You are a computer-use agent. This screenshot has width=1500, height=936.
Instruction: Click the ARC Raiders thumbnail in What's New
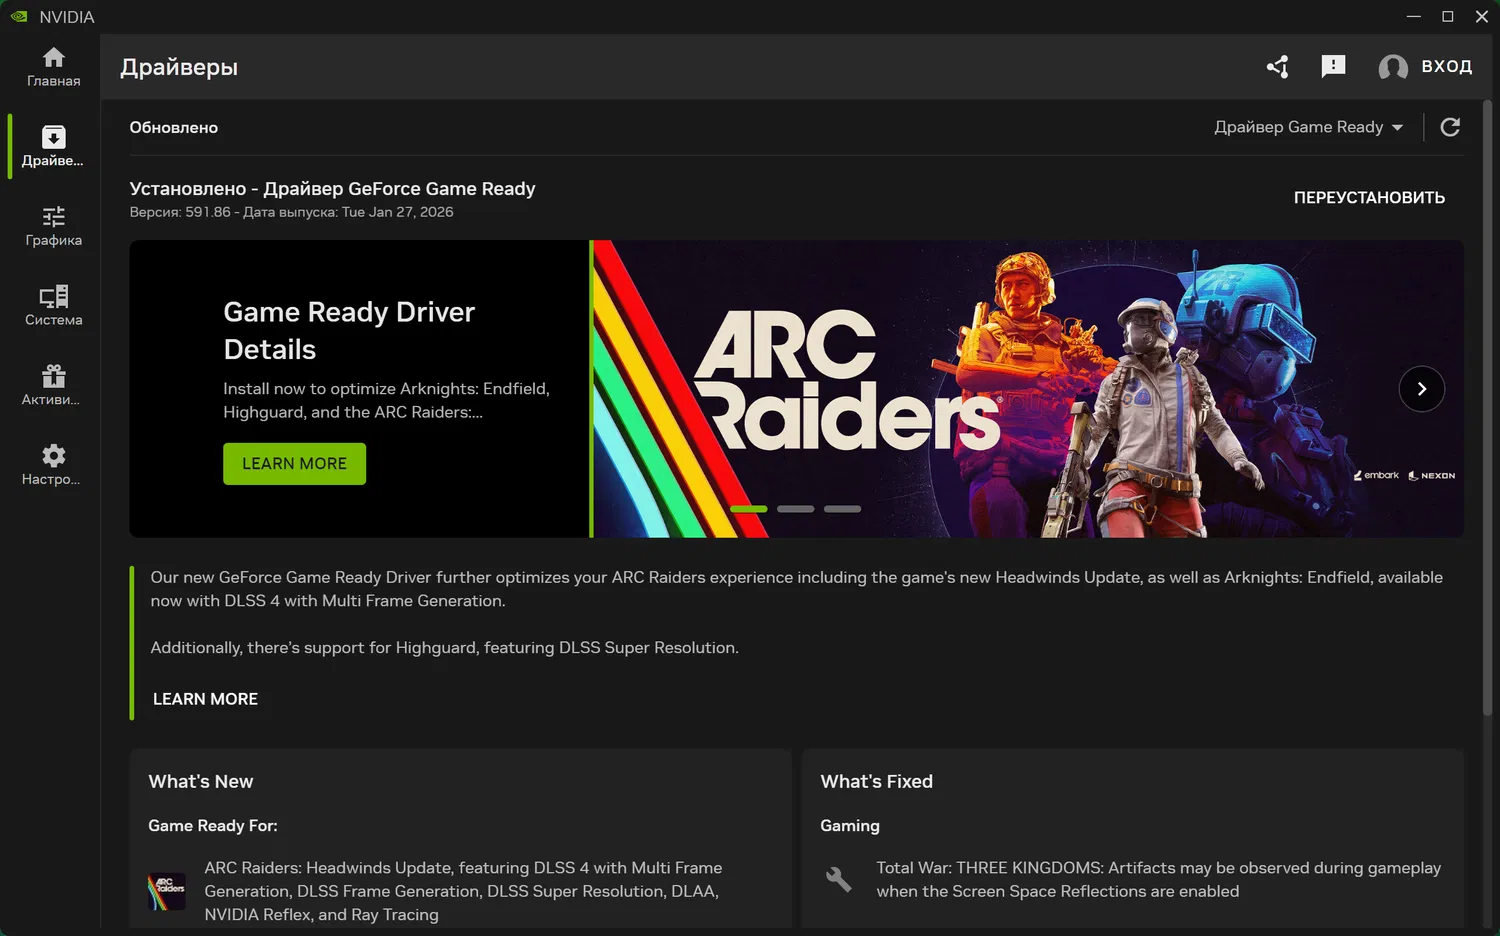166,891
